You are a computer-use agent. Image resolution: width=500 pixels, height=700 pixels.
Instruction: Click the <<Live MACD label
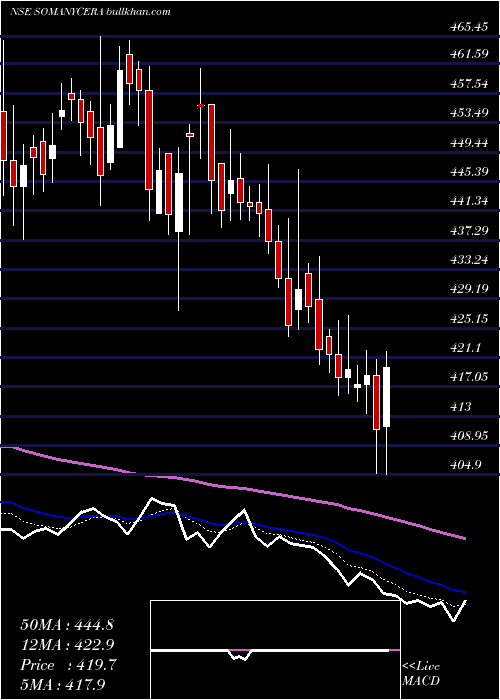[x=421, y=673]
